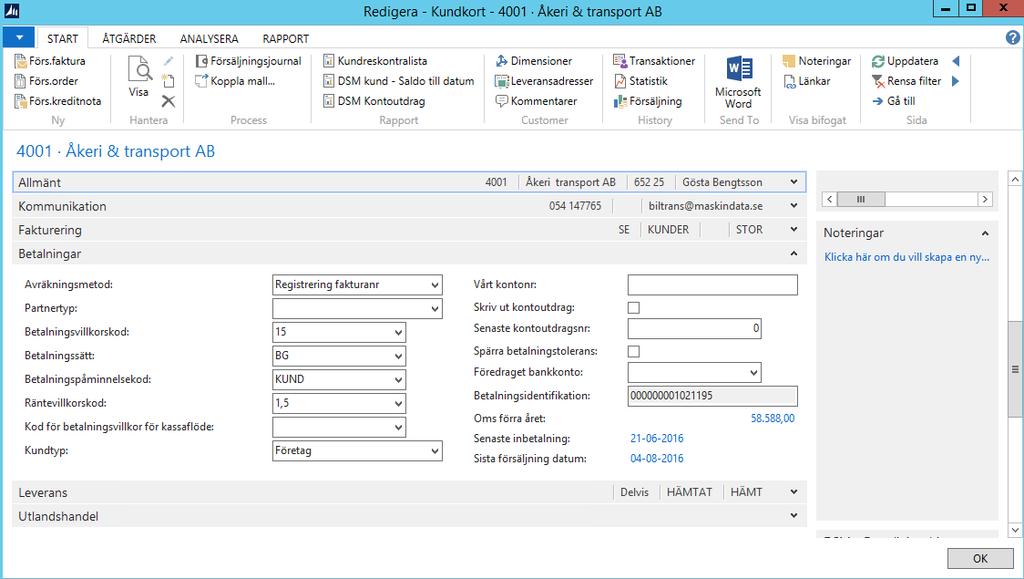
Task: Show Länkar attachments
Action: pyautogui.click(x=807, y=81)
